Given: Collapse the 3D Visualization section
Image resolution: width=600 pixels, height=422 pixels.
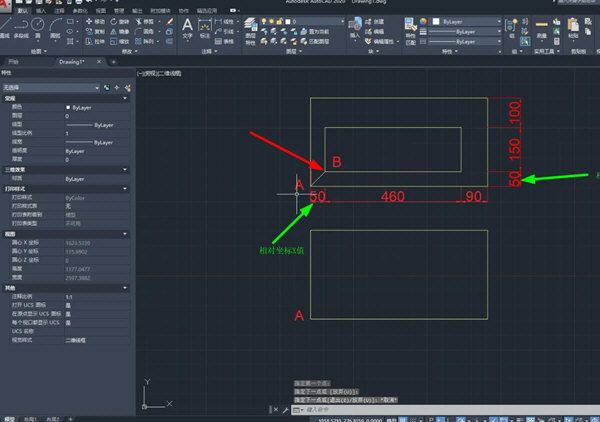Looking at the screenshot, I should pyautogui.click(x=125, y=169).
